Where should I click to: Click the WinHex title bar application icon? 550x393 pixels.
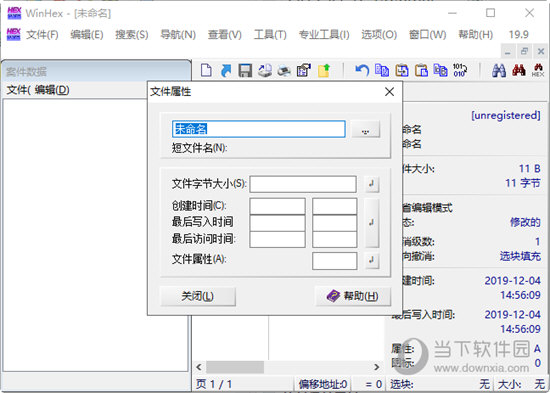[14, 13]
